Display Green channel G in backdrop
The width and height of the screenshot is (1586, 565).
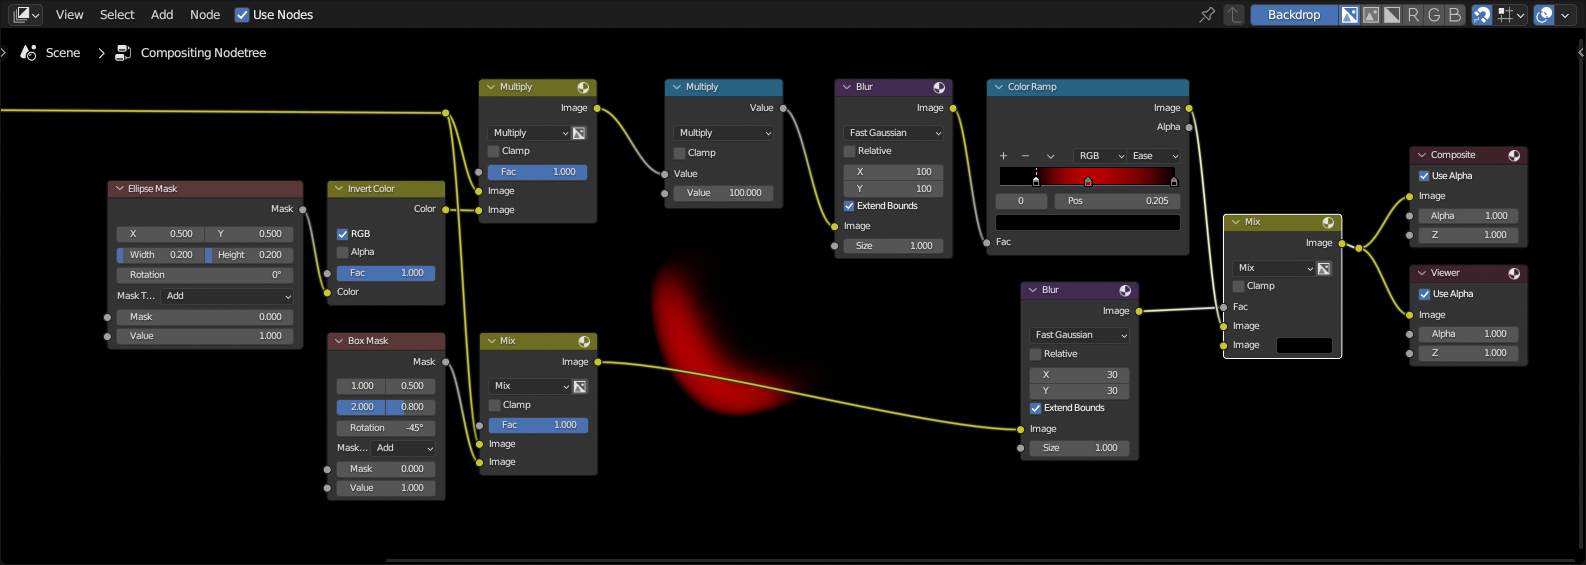1433,14
